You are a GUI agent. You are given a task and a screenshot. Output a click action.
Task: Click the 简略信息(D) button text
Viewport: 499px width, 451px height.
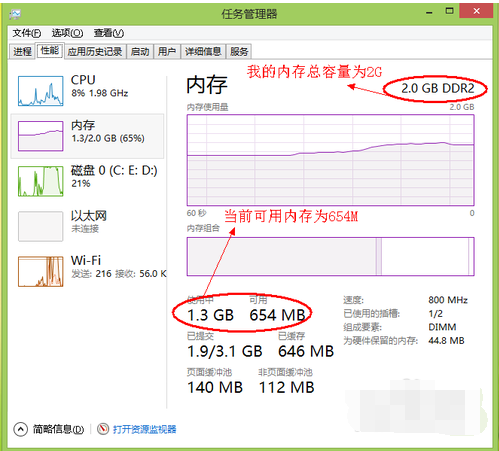click(x=58, y=429)
